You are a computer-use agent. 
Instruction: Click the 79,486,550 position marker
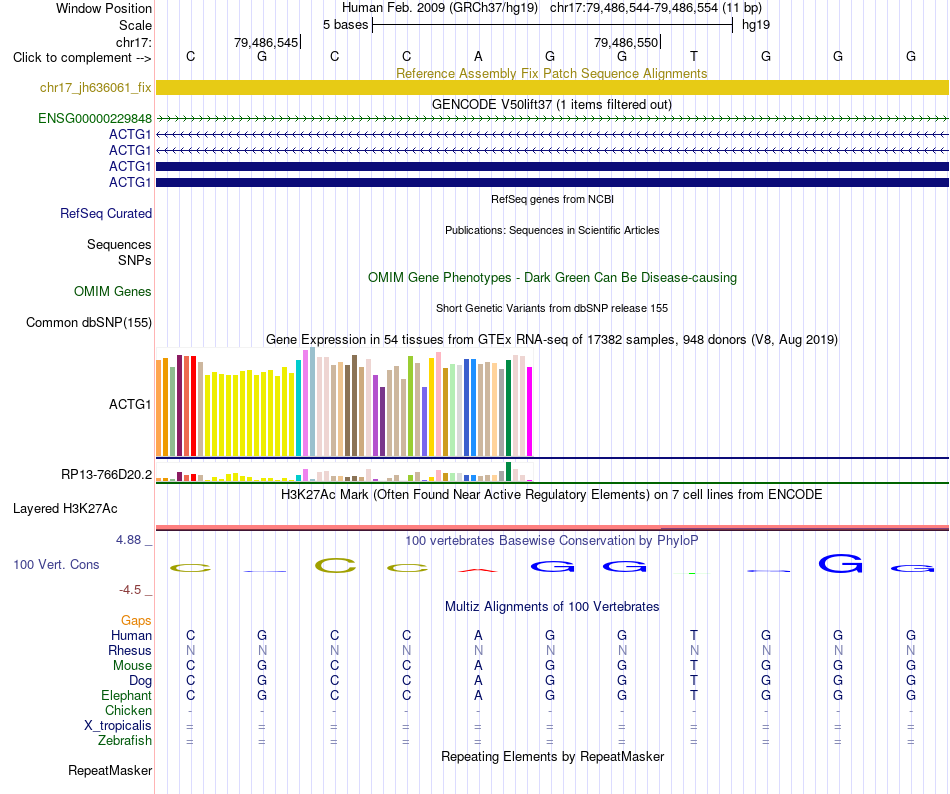(x=627, y=42)
